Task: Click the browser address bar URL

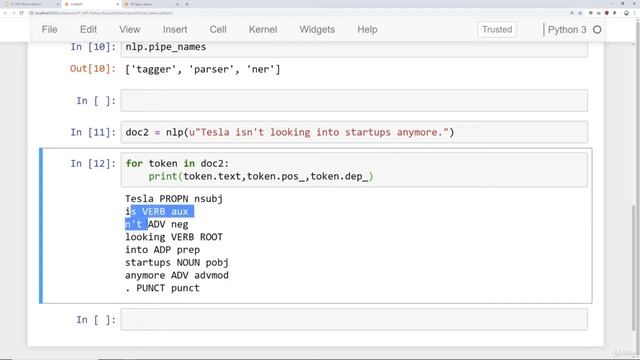Action: 104,13
